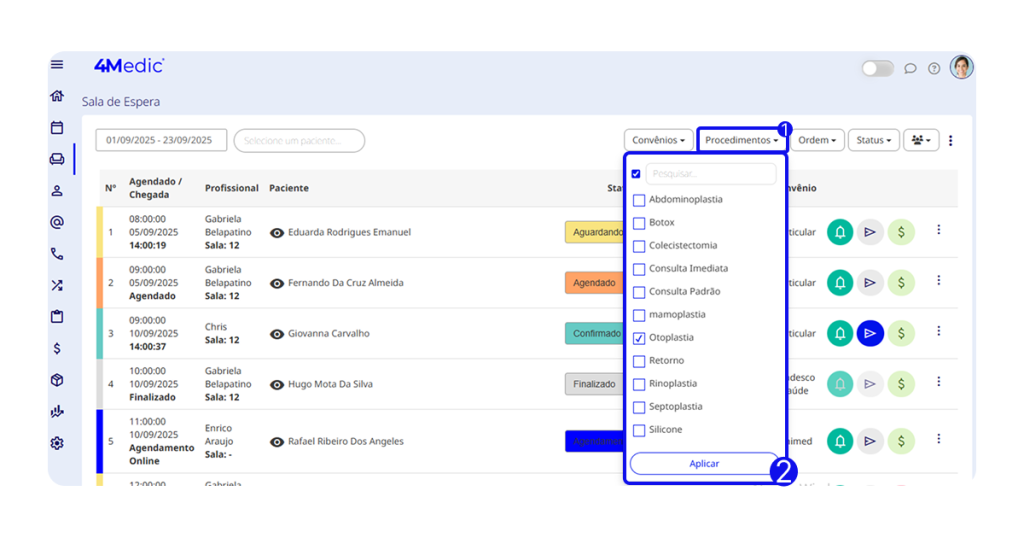The height and width of the screenshot is (538, 1024).
Task: Open the Convênios dropdown
Action: (x=658, y=141)
